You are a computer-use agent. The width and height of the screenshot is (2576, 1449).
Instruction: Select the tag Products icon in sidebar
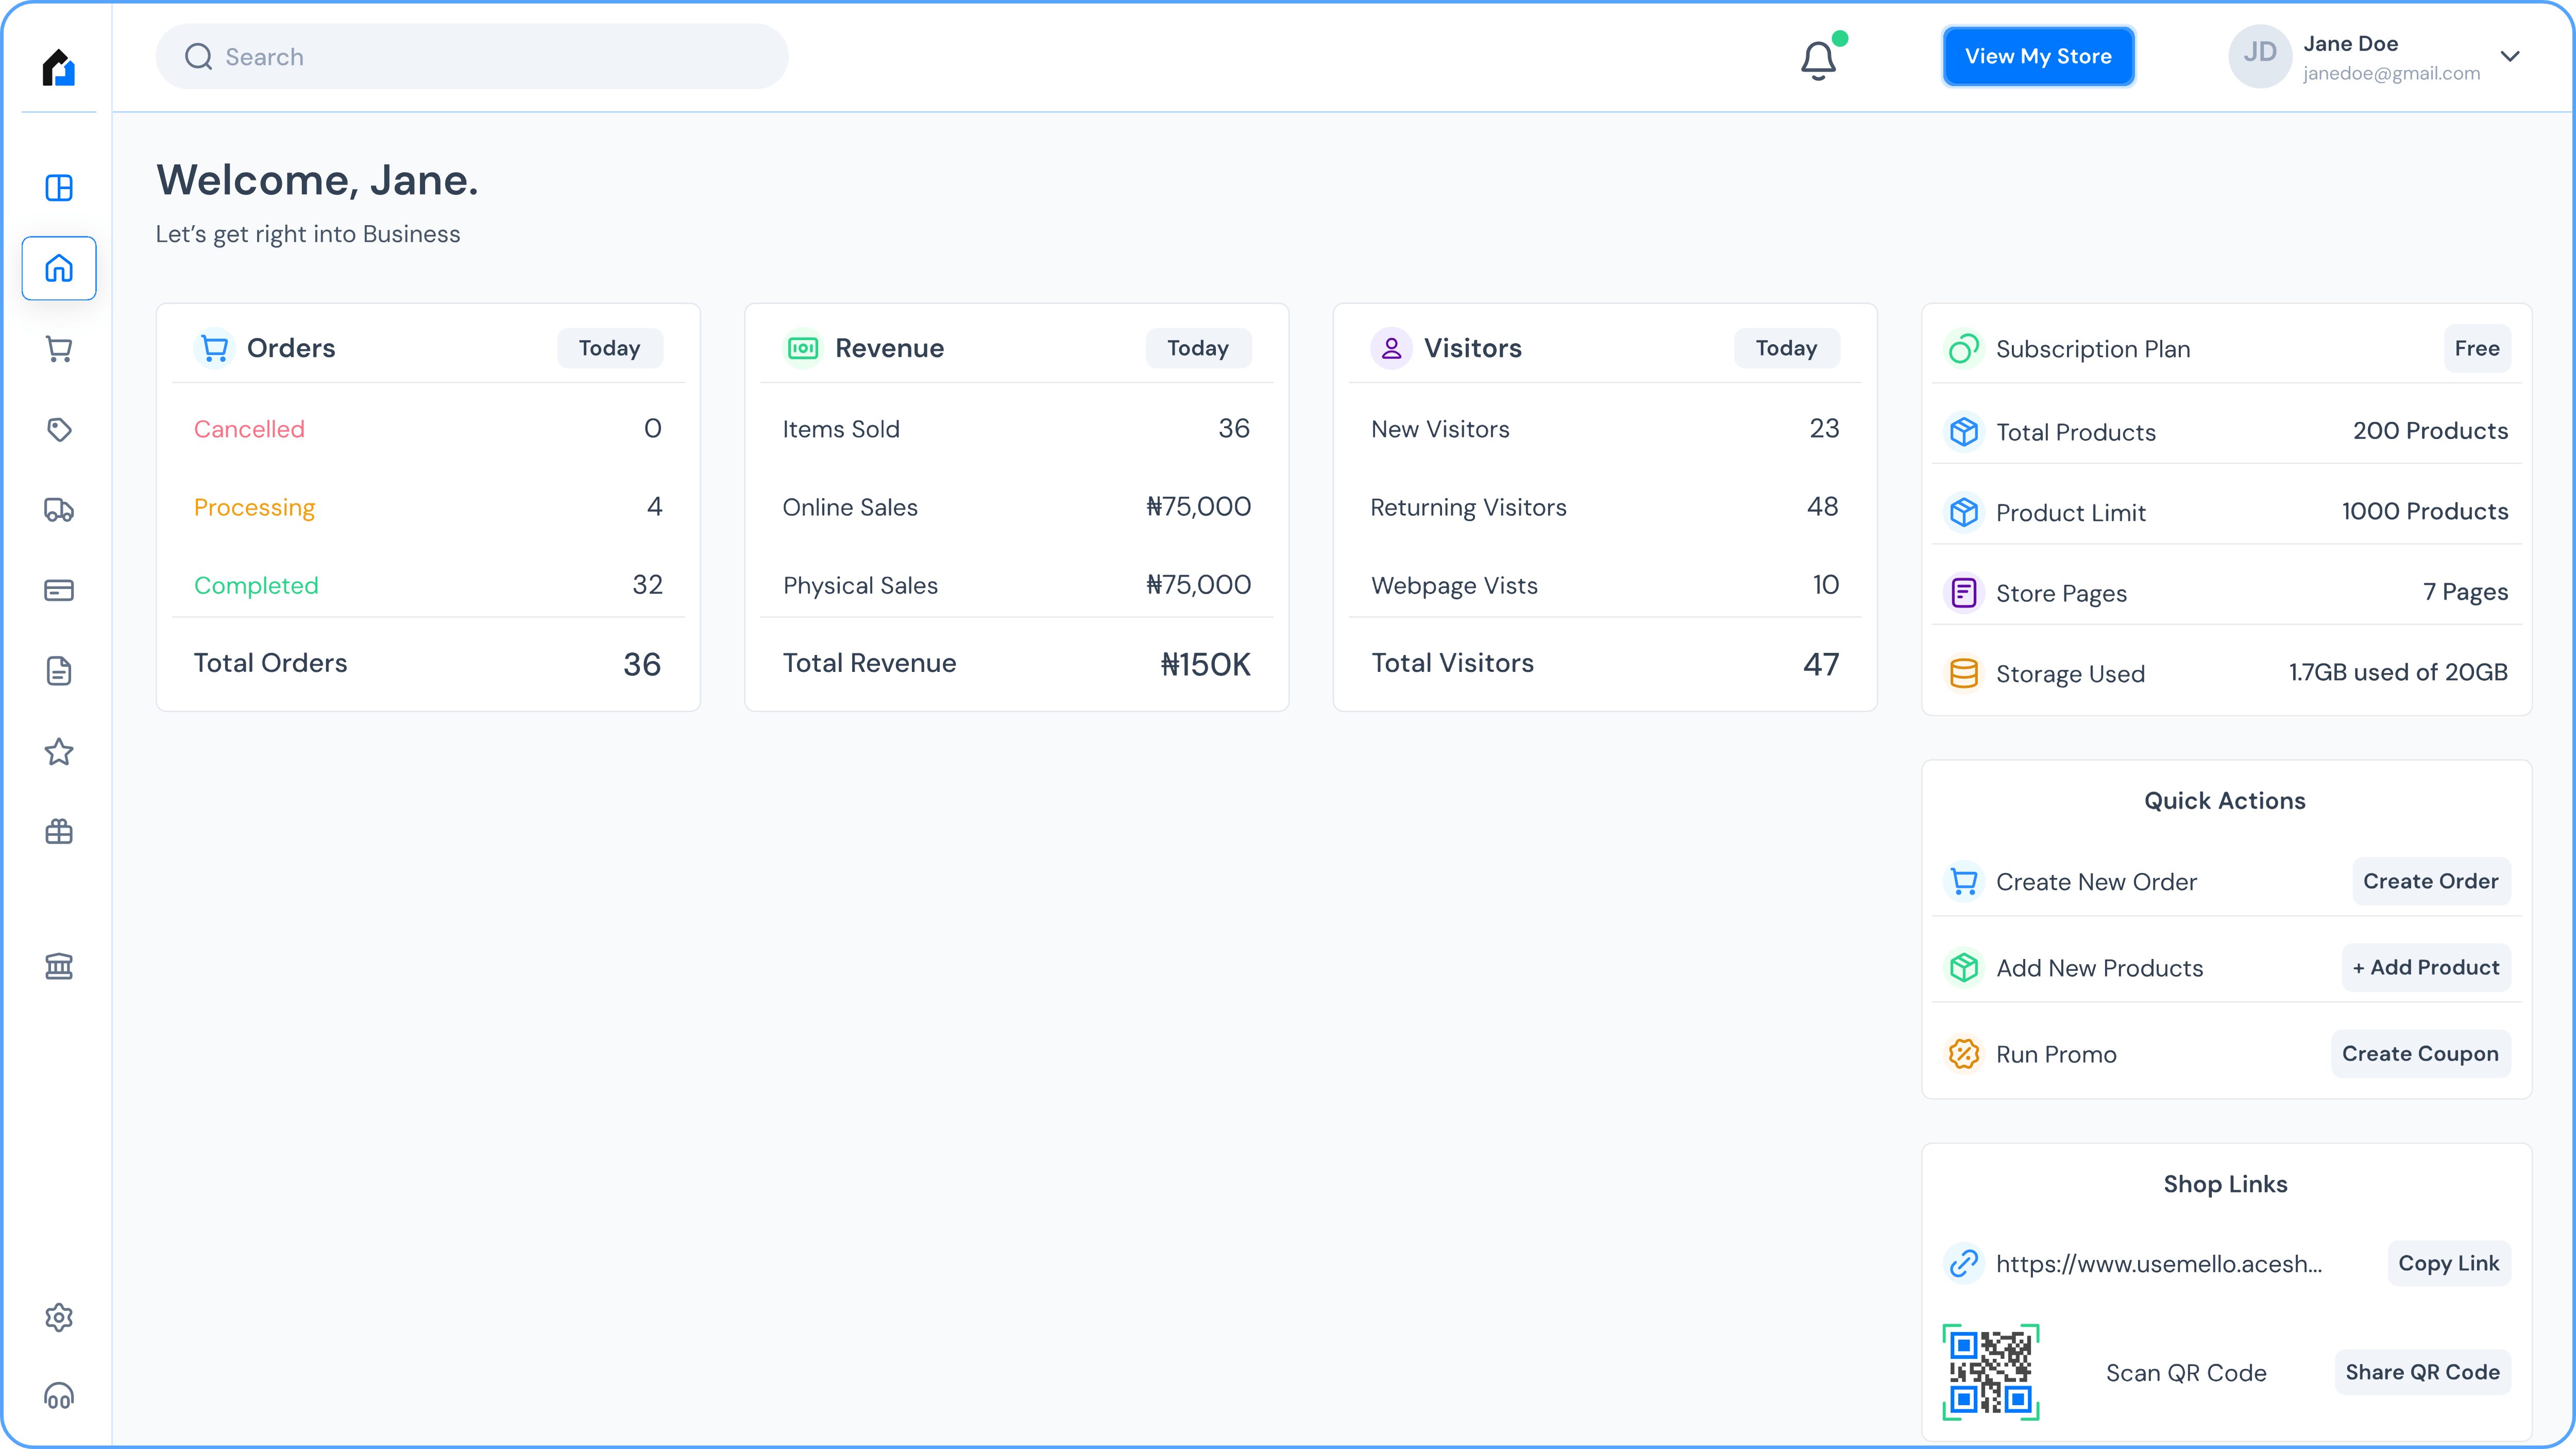coord(59,430)
